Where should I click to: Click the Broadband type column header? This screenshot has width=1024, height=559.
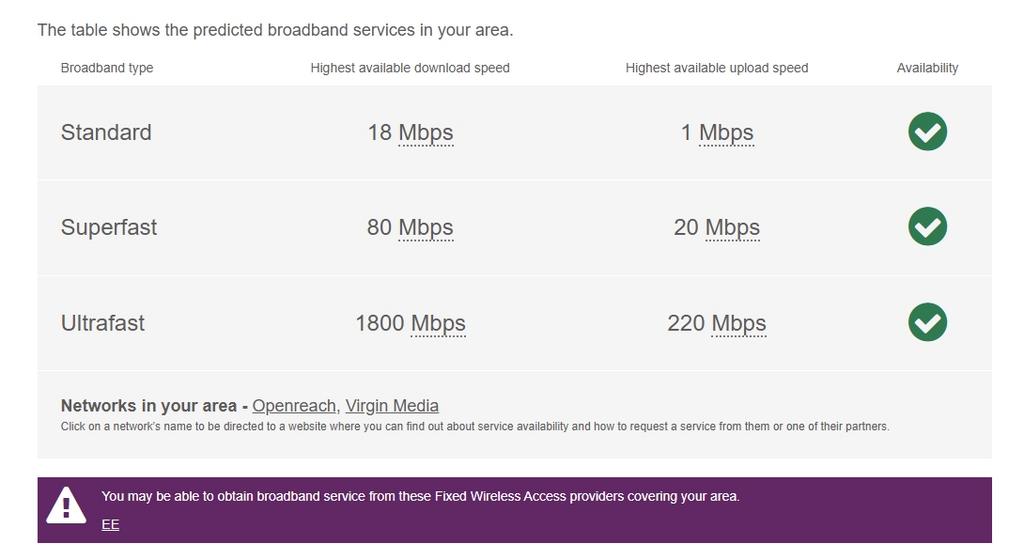pos(107,68)
